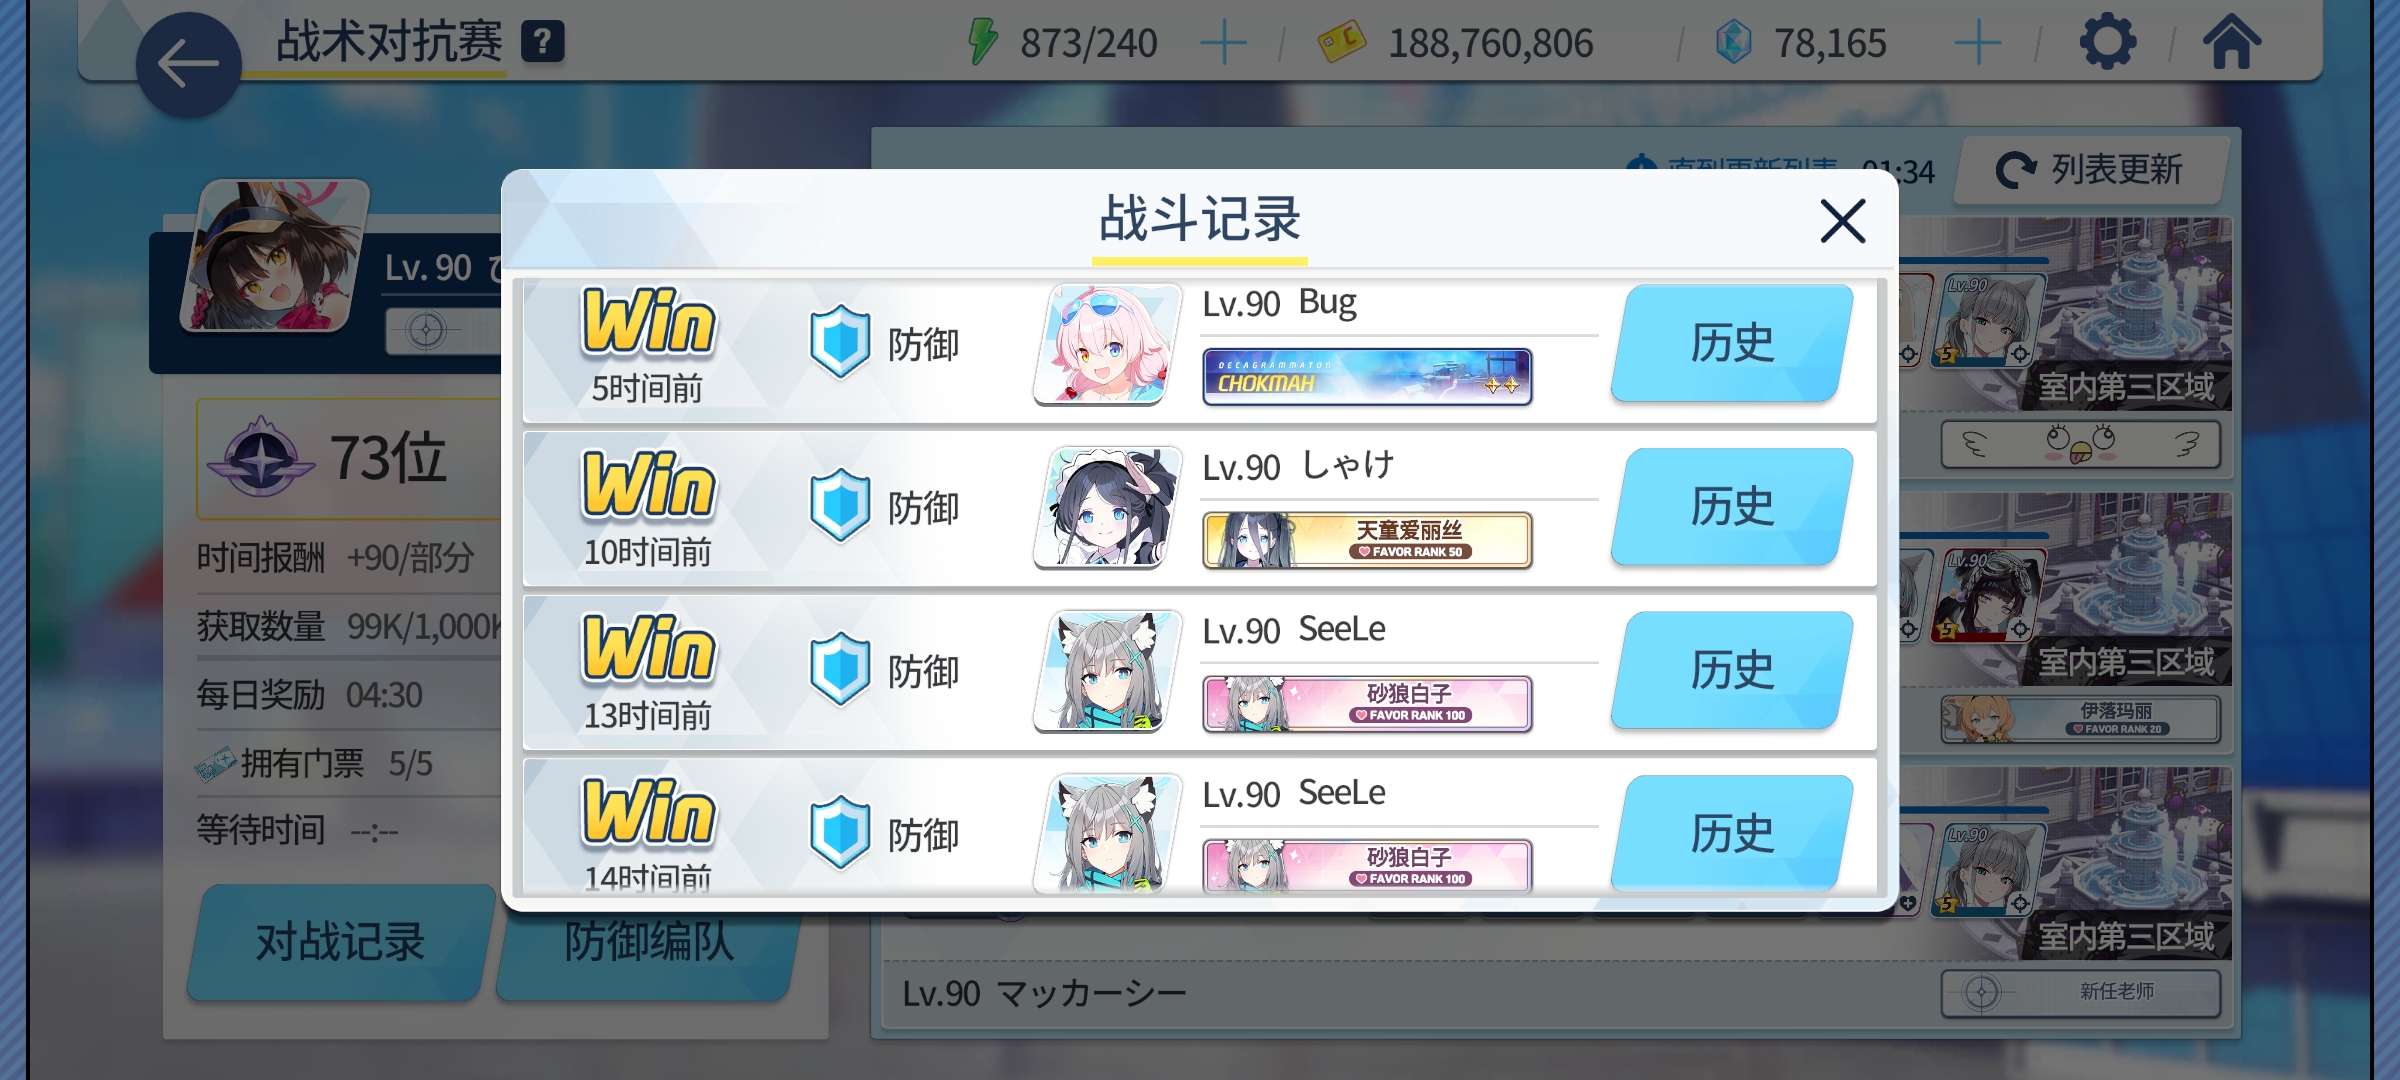Click the CHOKMAH title banner

point(1367,377)
